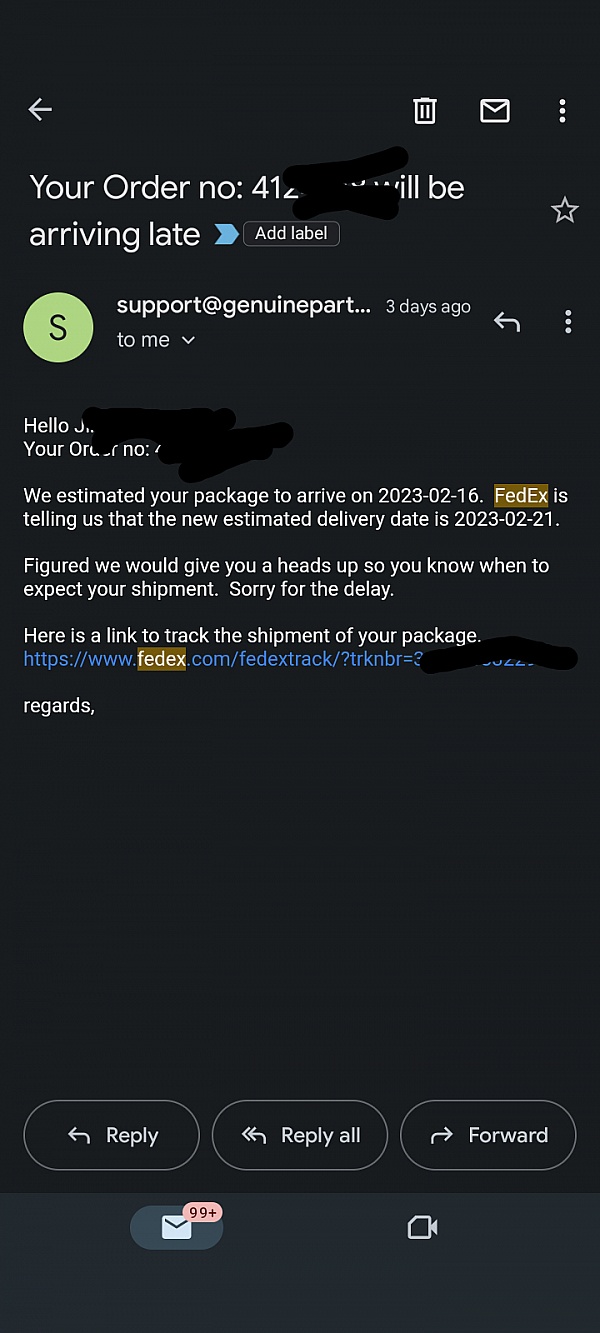Tap the Reply button
600x1333 pixels.
pos(112,1135)
